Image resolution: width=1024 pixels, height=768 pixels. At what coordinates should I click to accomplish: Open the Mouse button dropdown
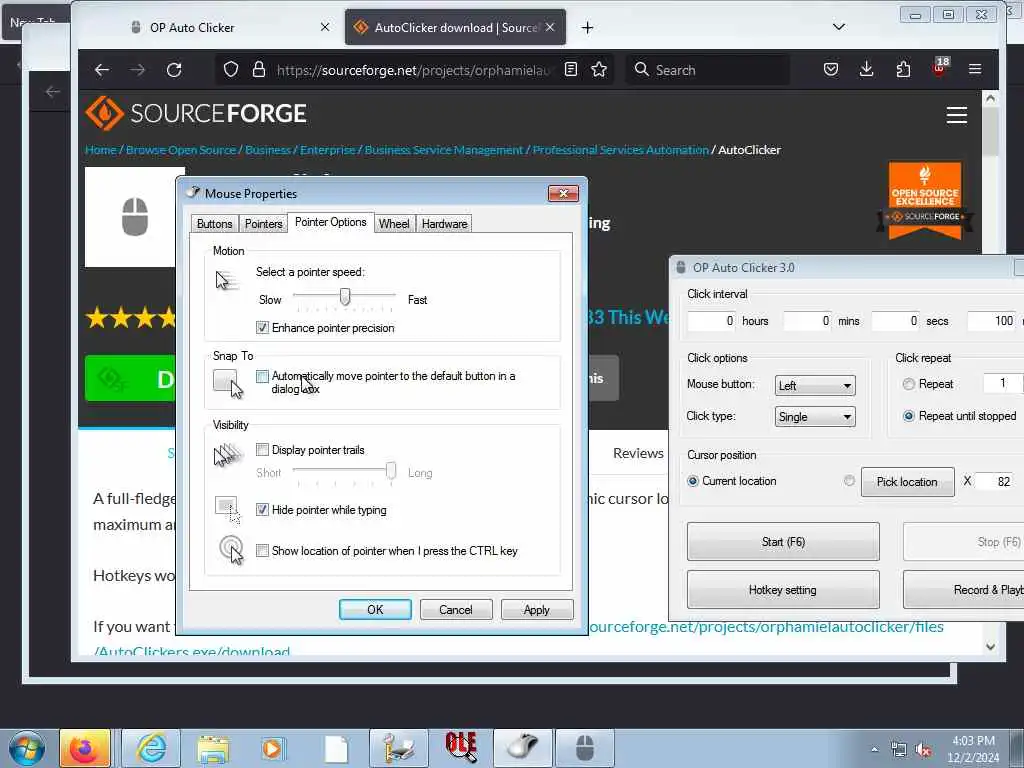click(x=815, y=385)
